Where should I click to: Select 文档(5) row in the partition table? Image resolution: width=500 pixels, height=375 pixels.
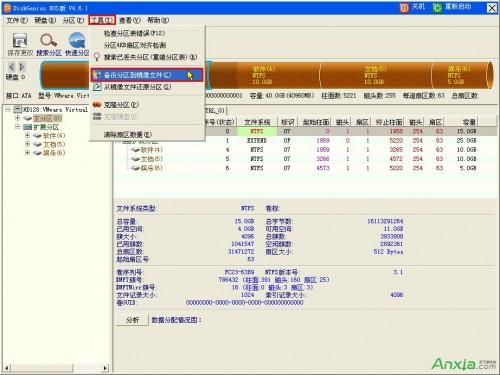tap(305, 159)
